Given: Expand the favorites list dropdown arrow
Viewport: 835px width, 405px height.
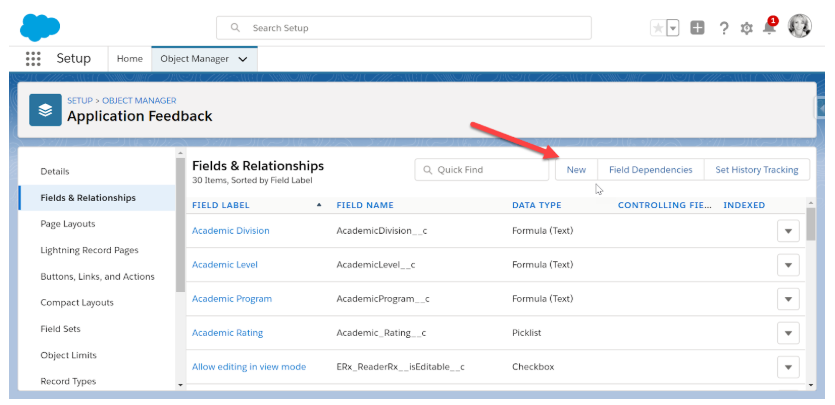Looking at the screenshot, I should 673,28.
